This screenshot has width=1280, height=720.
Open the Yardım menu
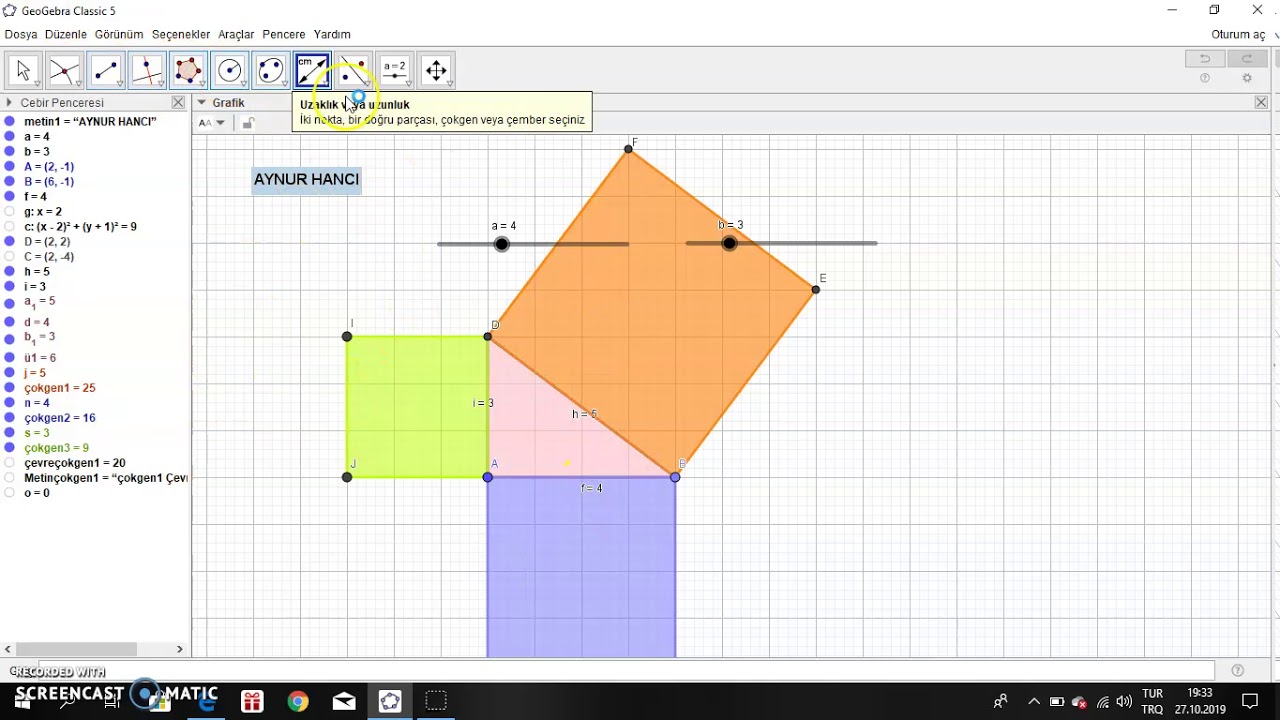point(332,35)
